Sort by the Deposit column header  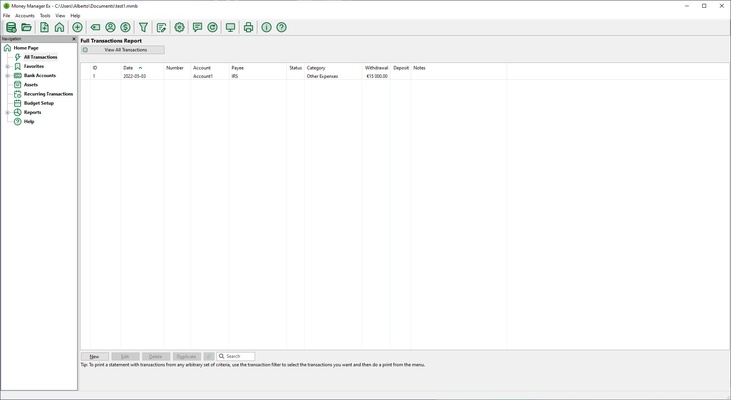[401, 68]
